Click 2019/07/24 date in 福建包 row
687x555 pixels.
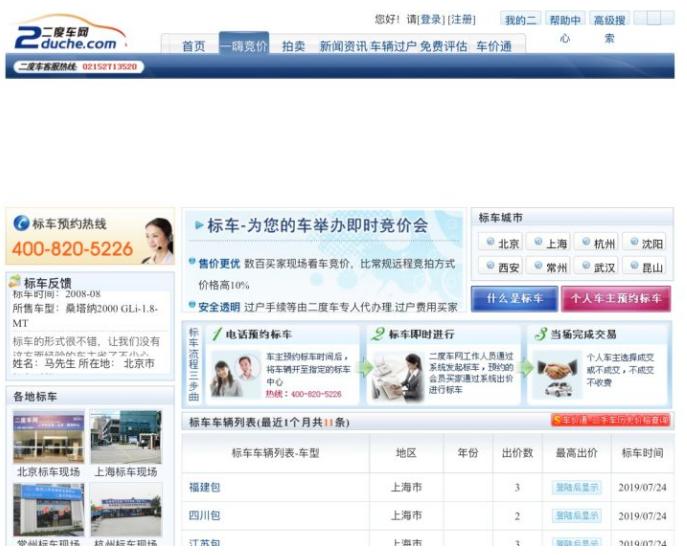click(x=642, y=487)
